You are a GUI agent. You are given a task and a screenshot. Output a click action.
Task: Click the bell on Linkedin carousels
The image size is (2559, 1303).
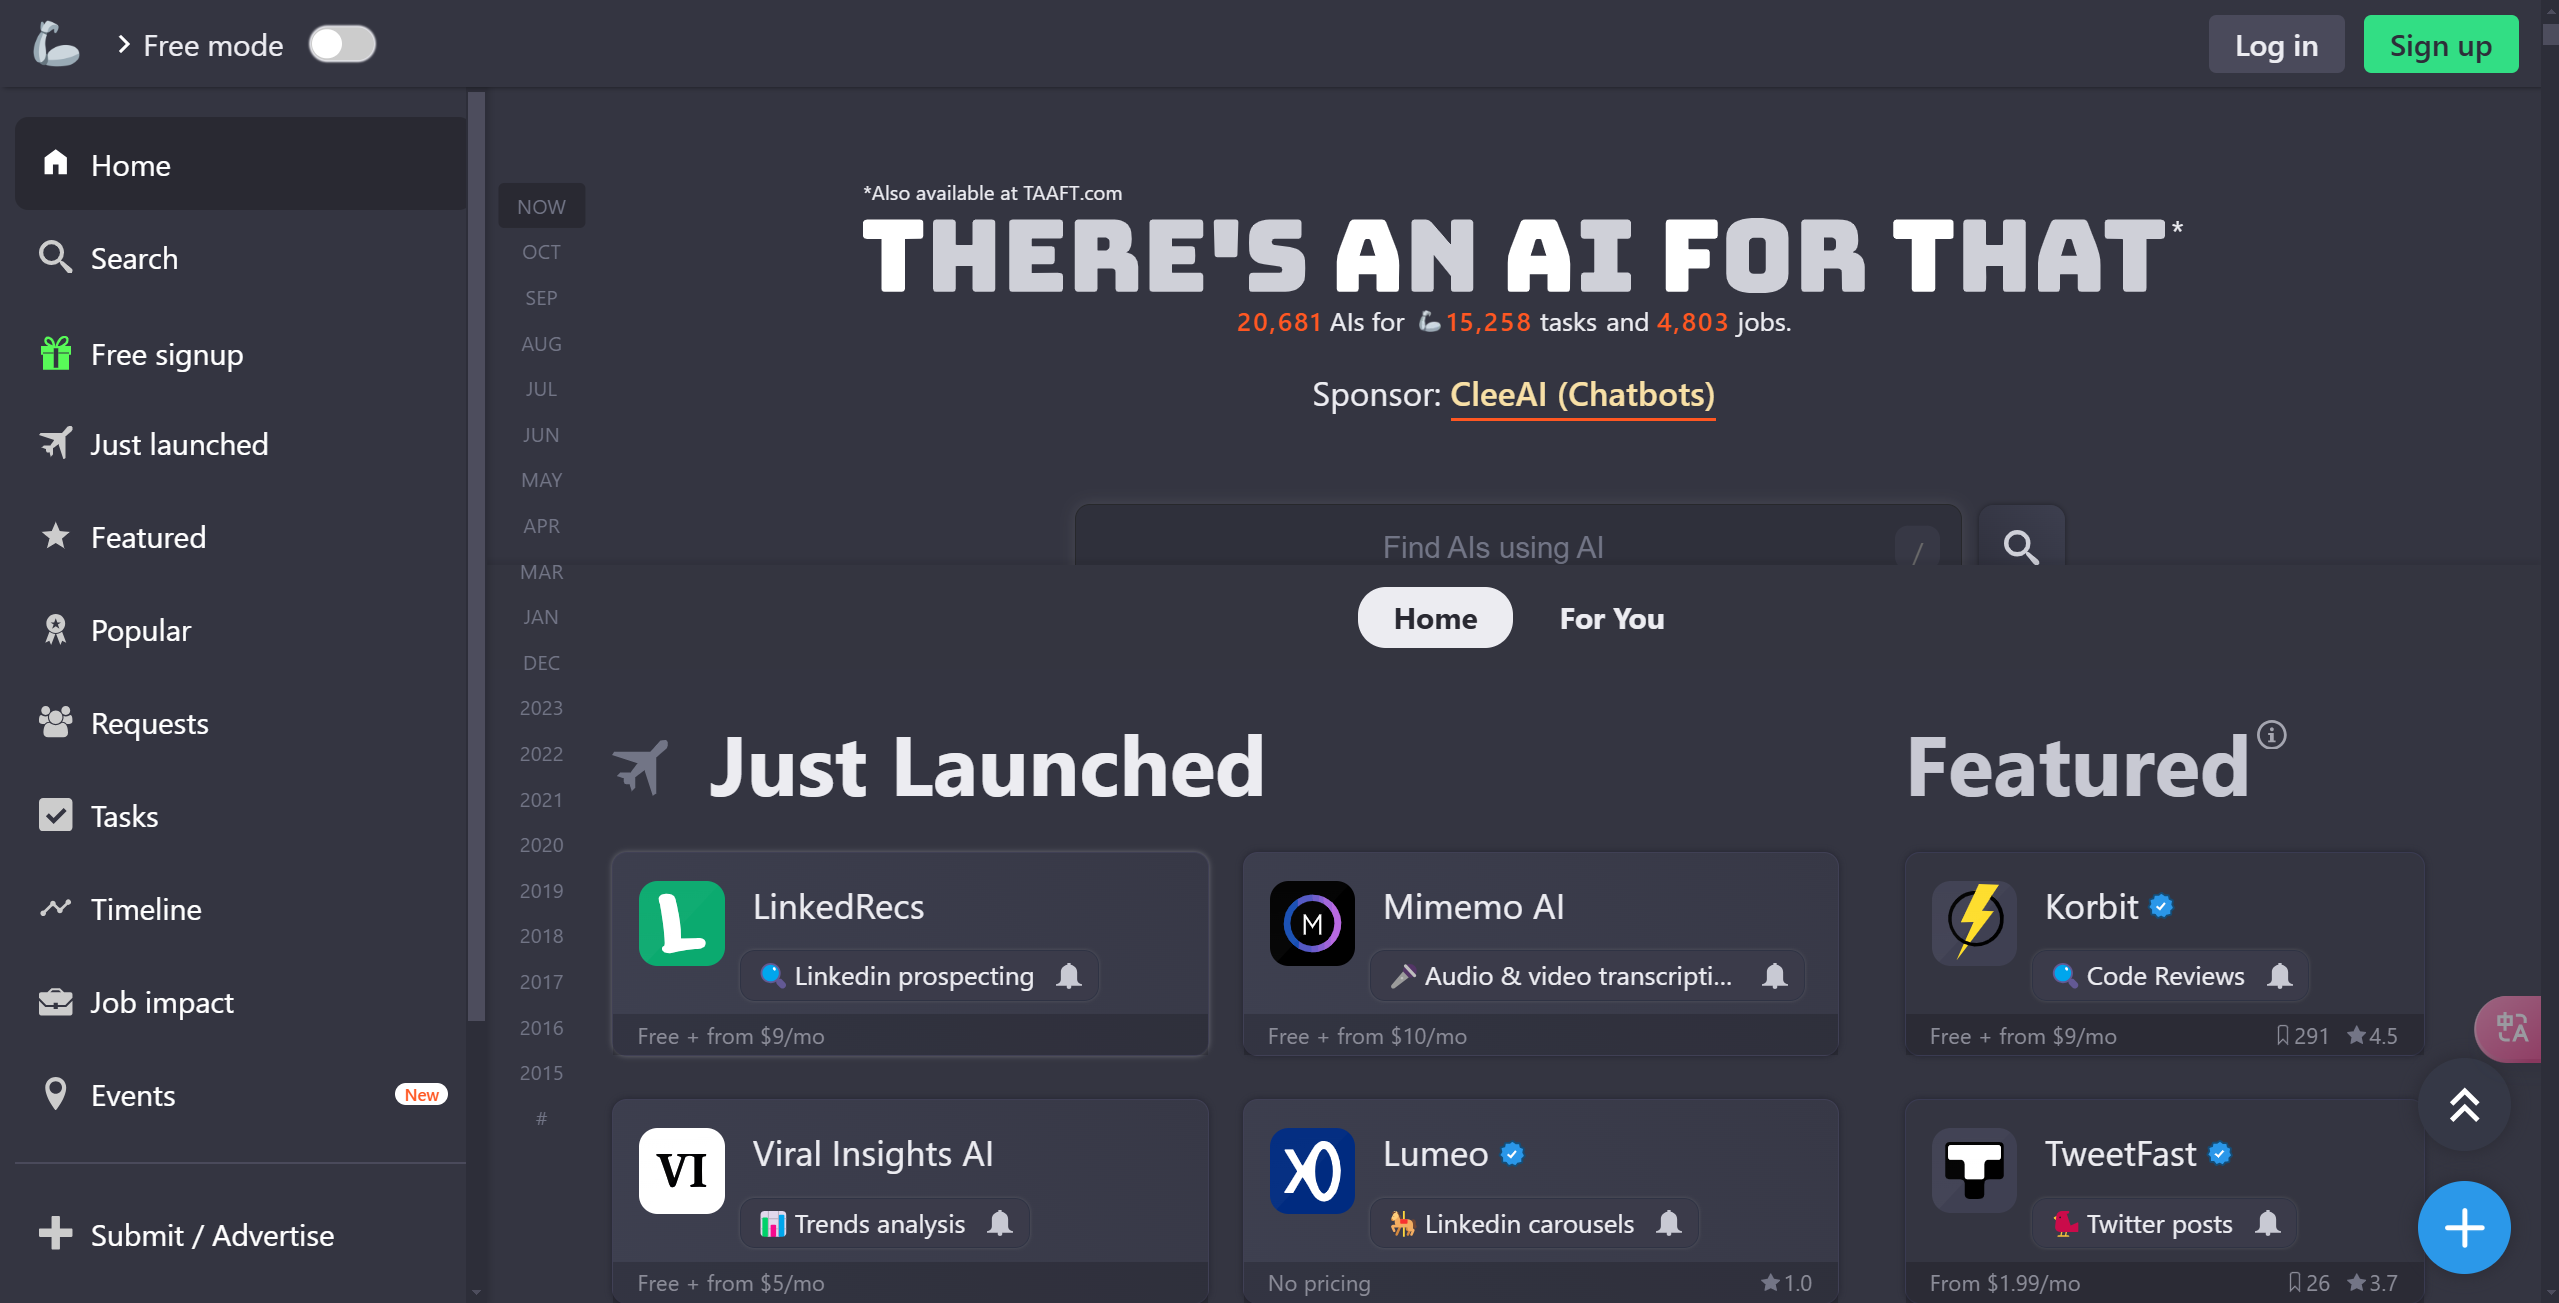[1669, 1224]
